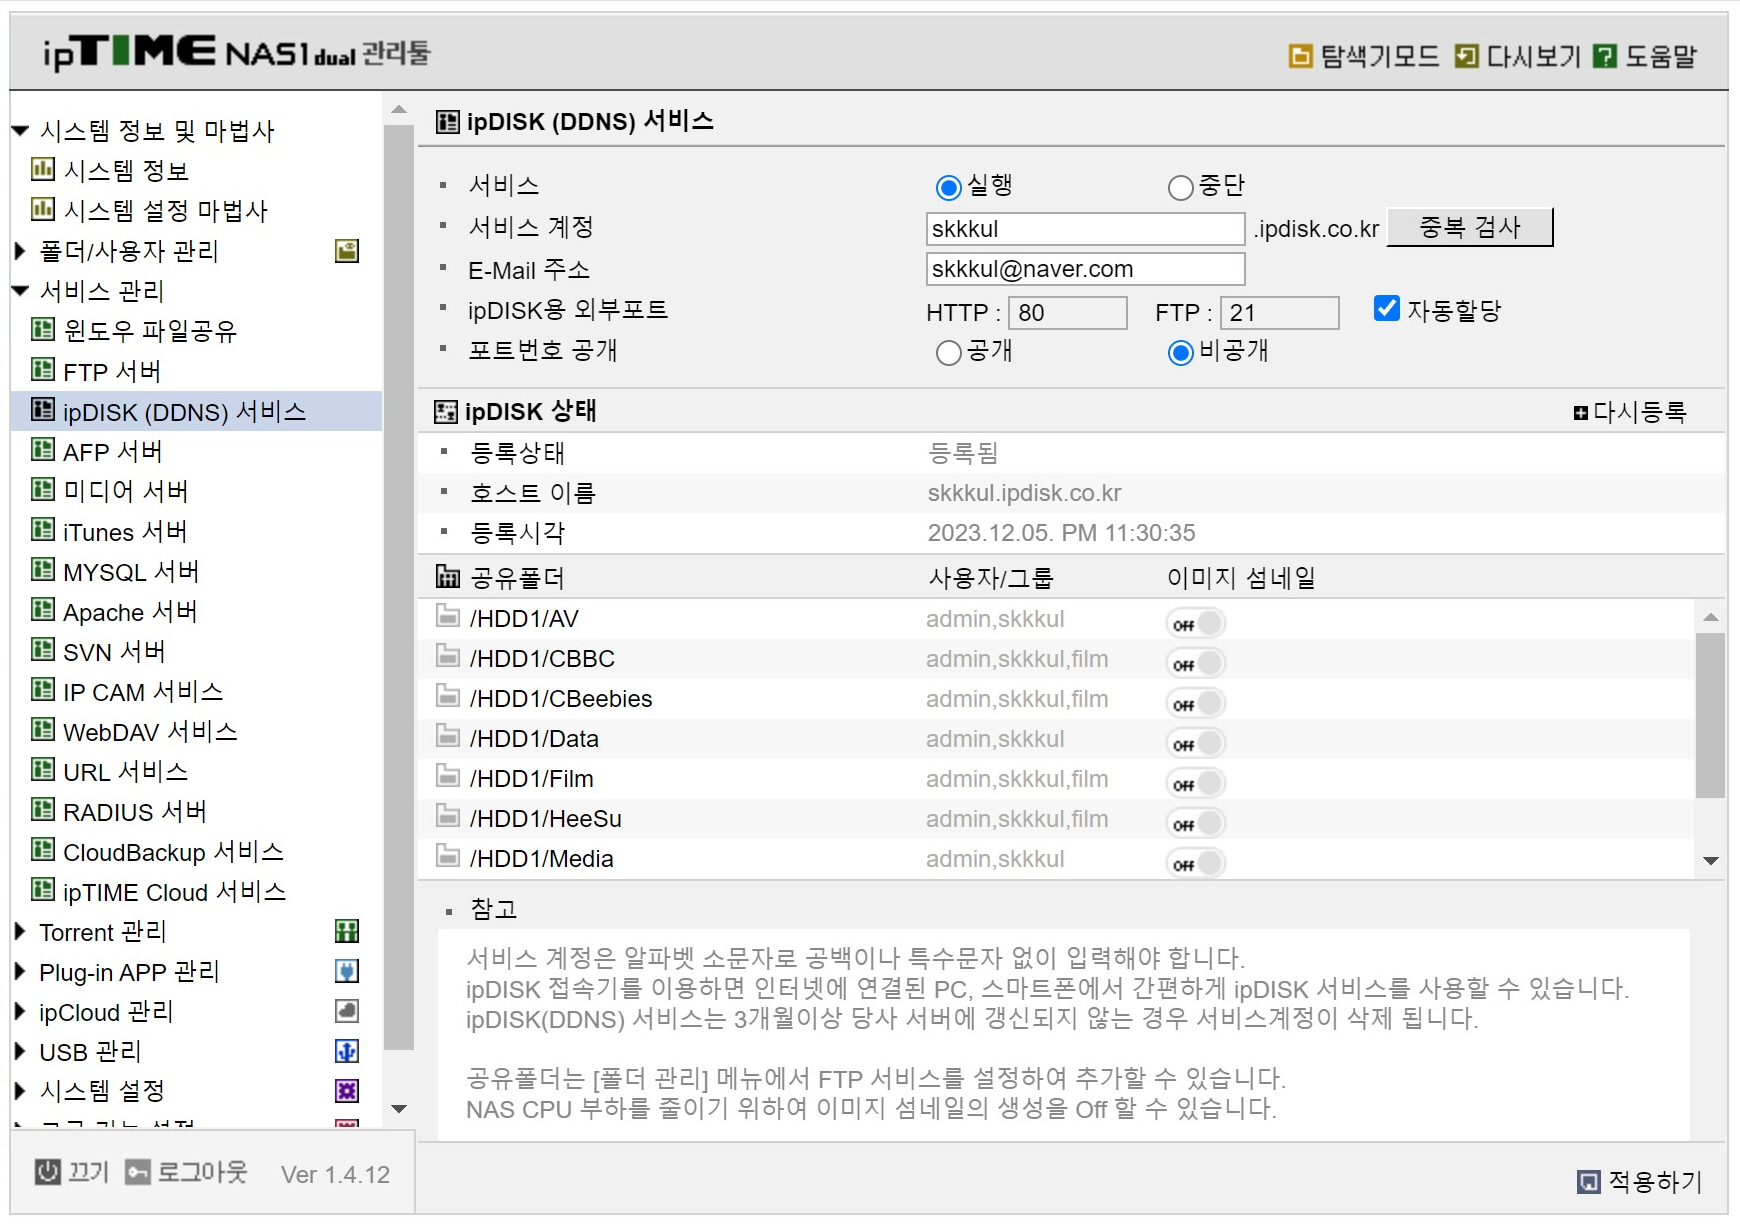Click the /HDD1/CBBC folder icon
This screenshot has height=1229, width=1740.
[x=448, y=656]
